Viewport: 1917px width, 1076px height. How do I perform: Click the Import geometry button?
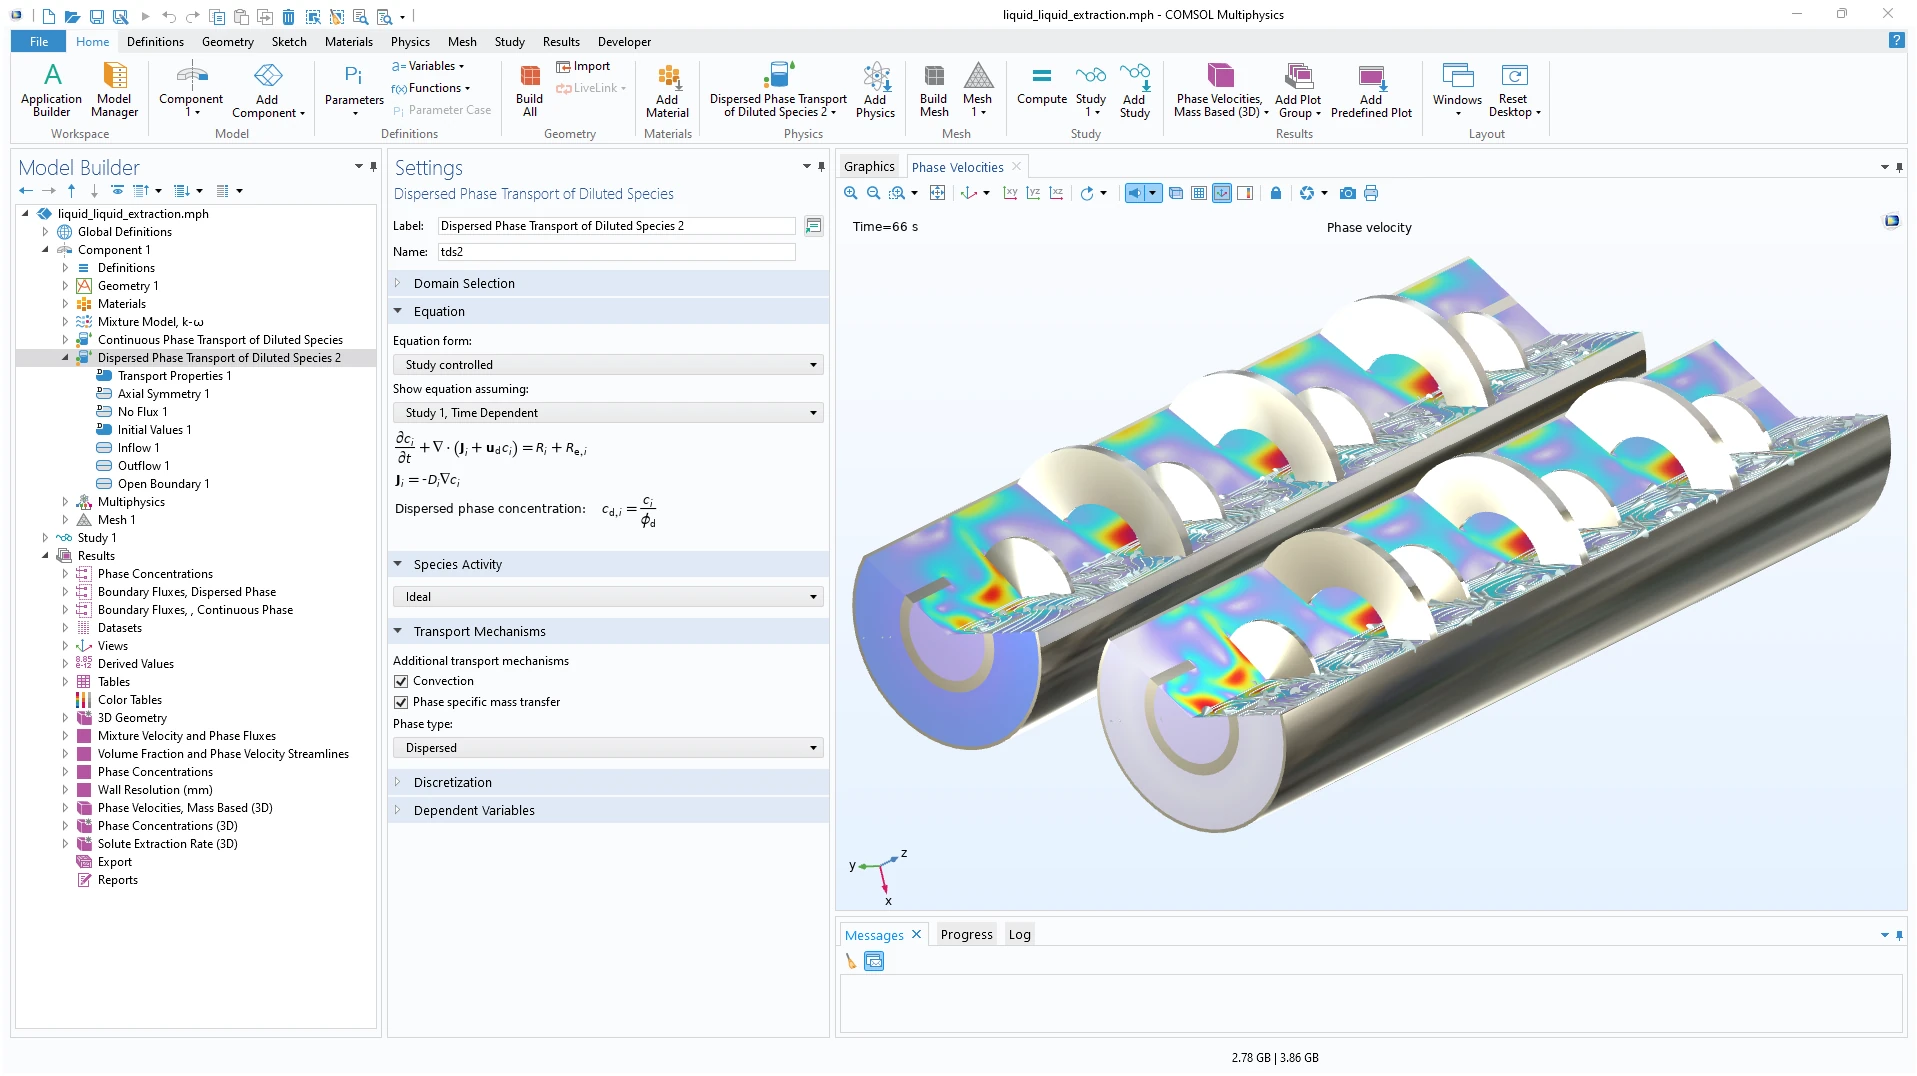pyautogui.click(x=583, y=66)
